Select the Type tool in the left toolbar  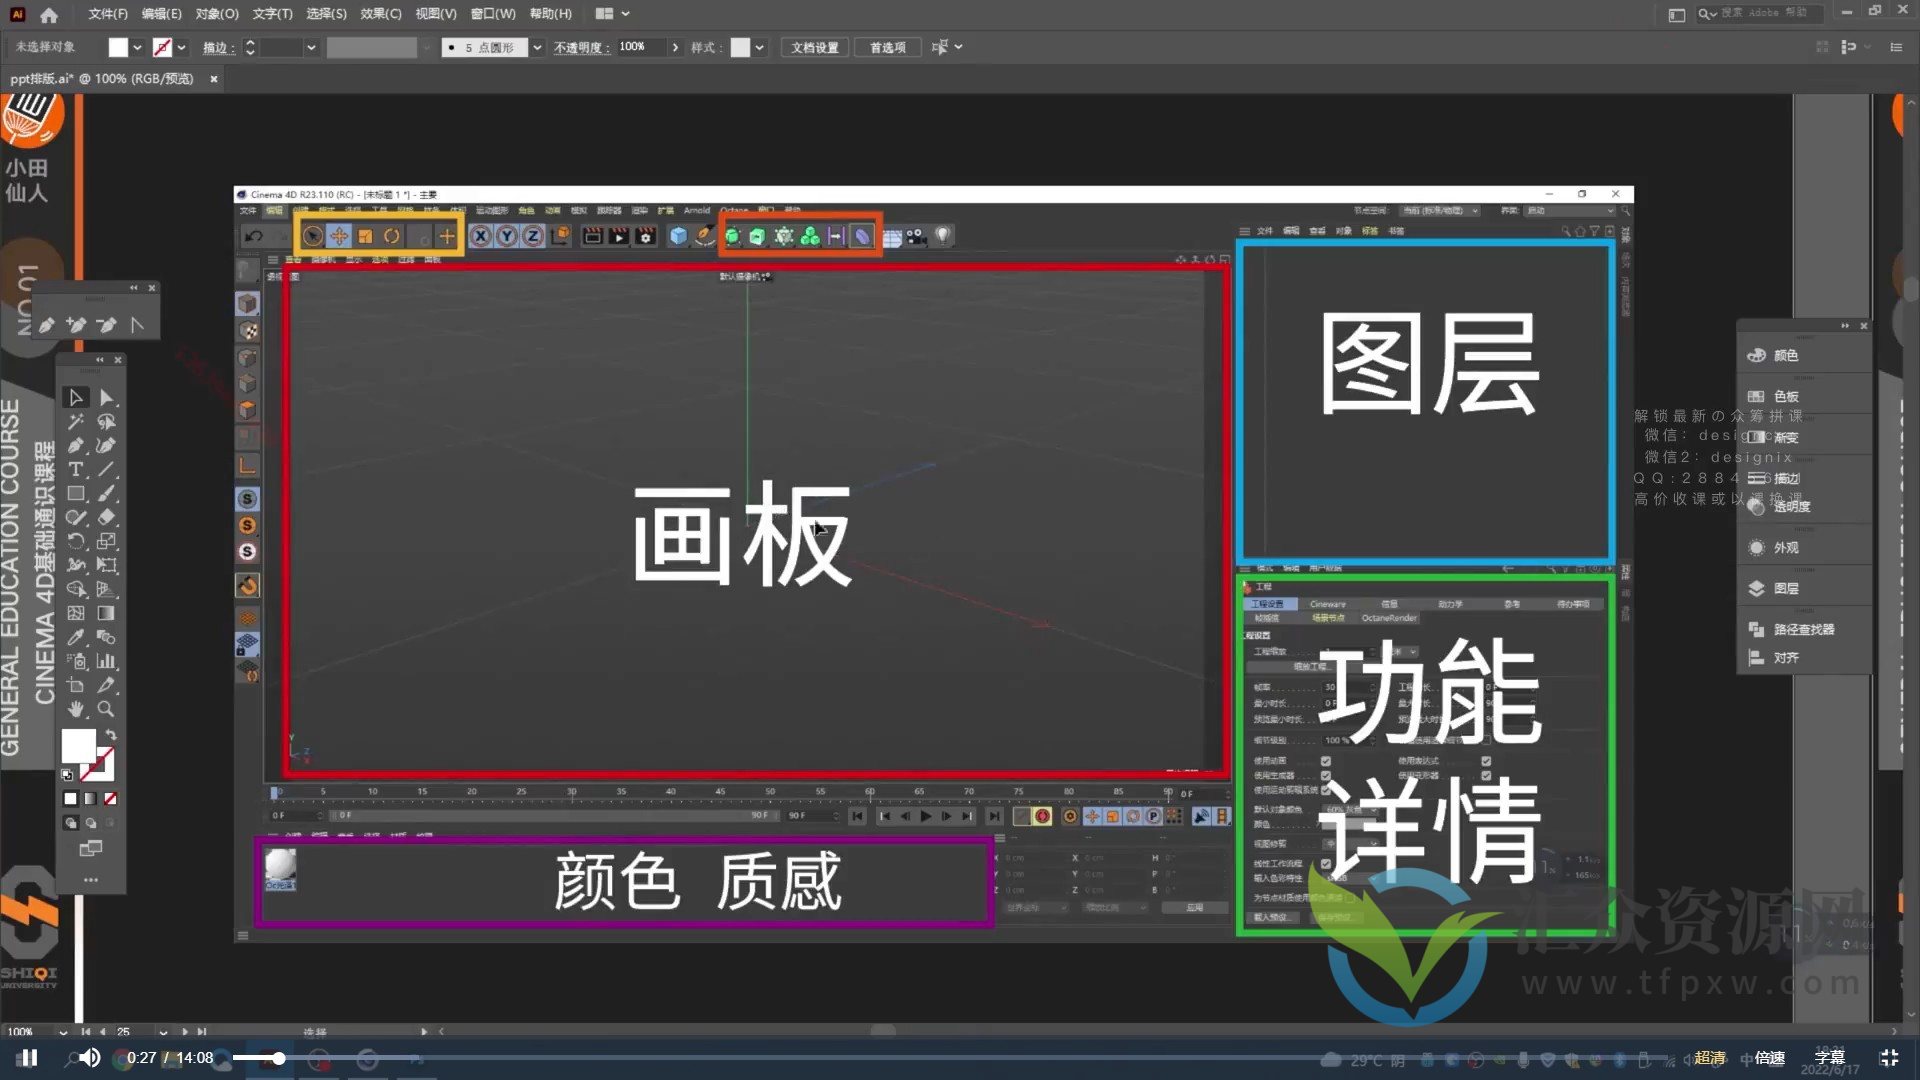pos(75,470)
